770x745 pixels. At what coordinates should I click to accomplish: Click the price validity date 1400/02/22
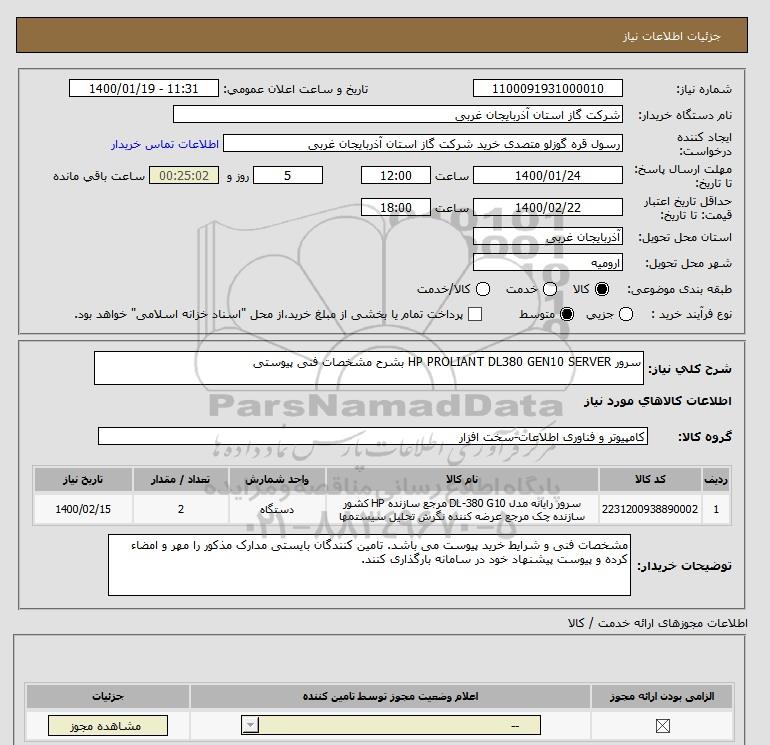[548, 207]
